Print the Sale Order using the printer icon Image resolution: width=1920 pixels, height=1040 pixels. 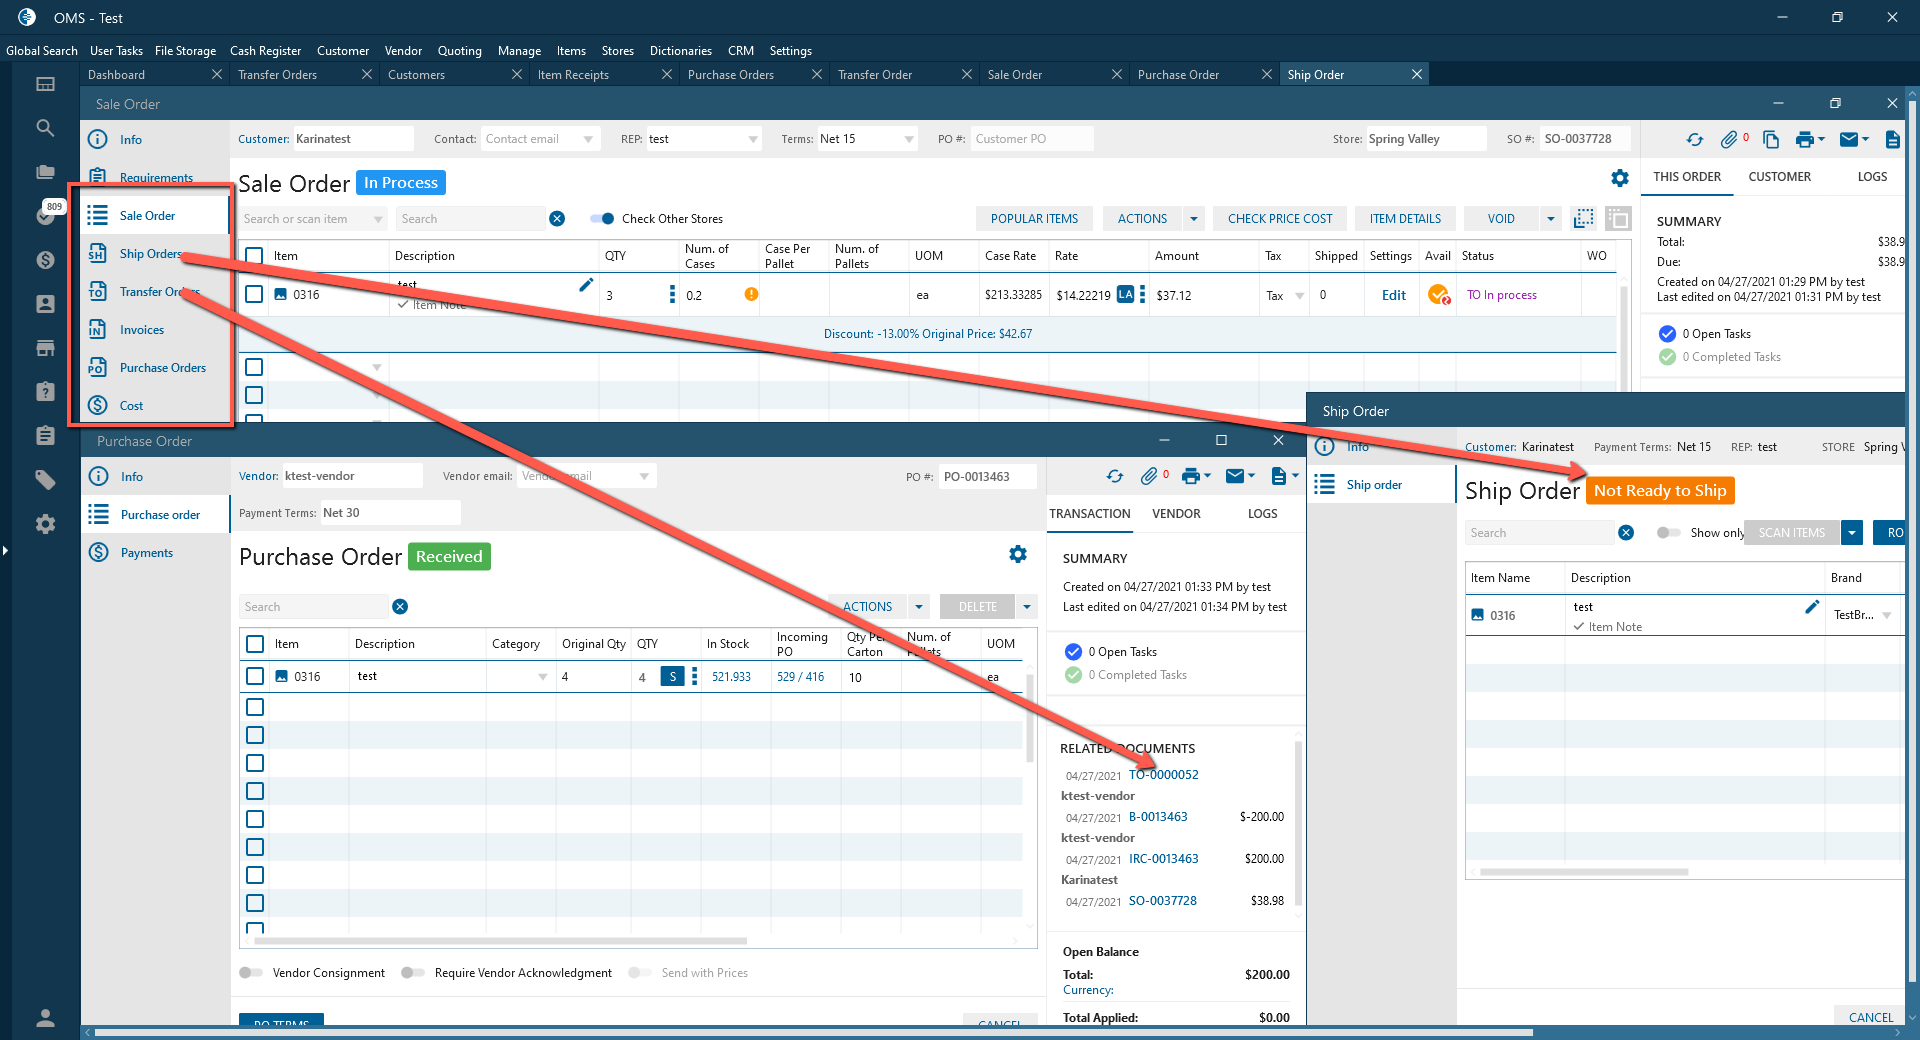(1805, 140)
